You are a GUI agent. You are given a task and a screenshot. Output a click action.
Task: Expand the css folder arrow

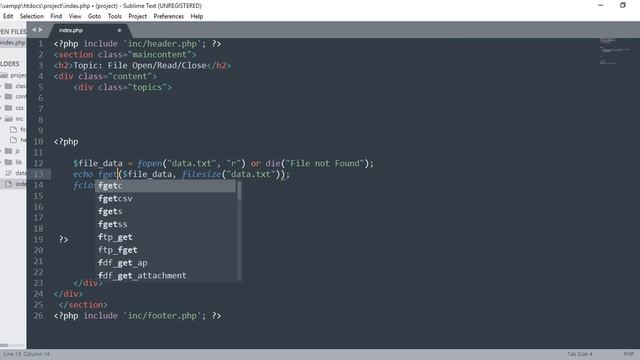(x=1, y=108)
